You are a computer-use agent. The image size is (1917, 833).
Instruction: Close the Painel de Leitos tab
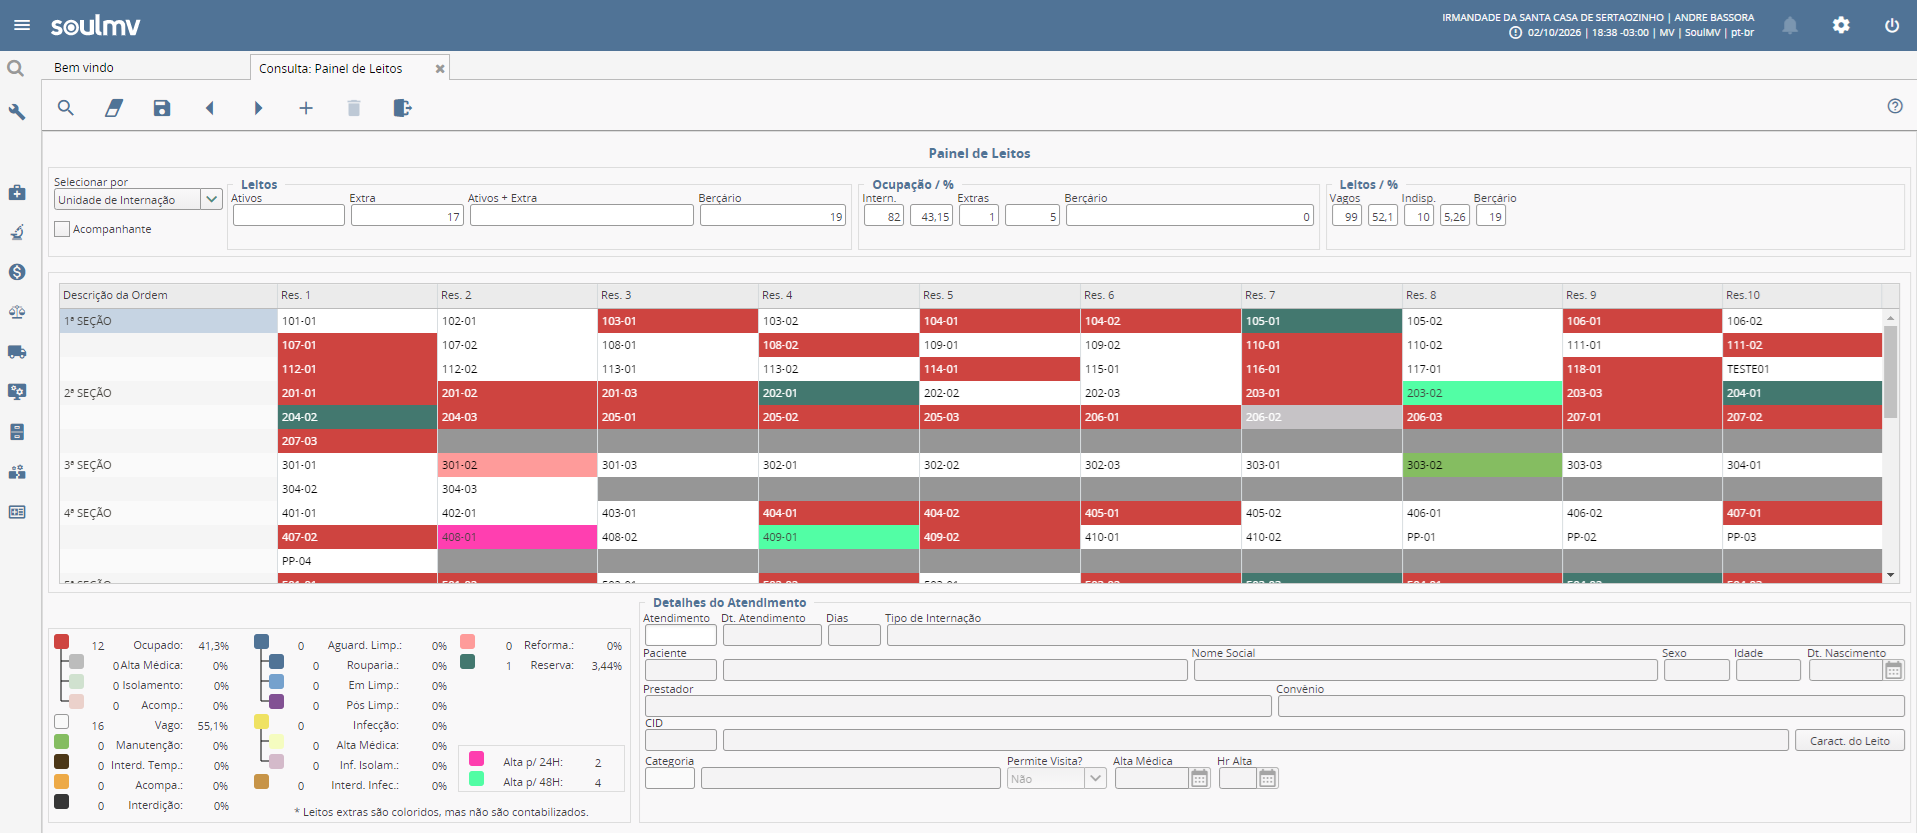coord(440,68)
